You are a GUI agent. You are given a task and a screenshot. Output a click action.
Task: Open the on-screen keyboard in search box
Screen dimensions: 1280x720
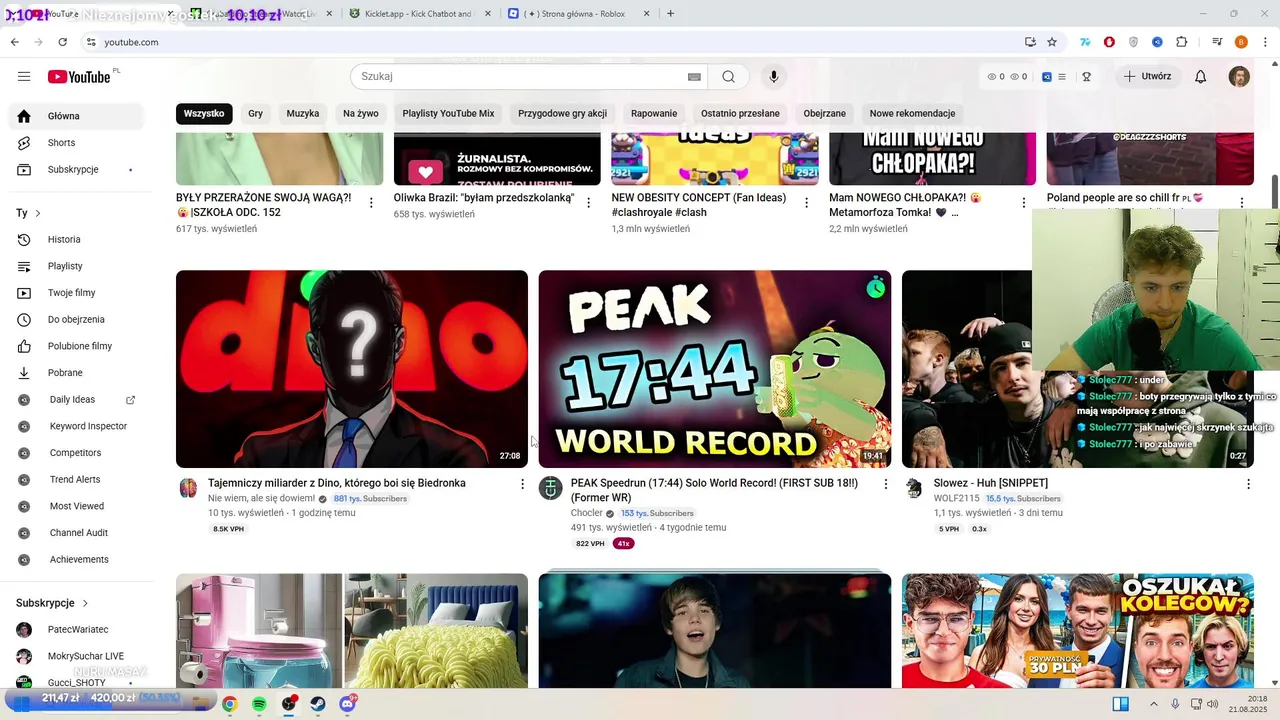click(x=694, y=77)
